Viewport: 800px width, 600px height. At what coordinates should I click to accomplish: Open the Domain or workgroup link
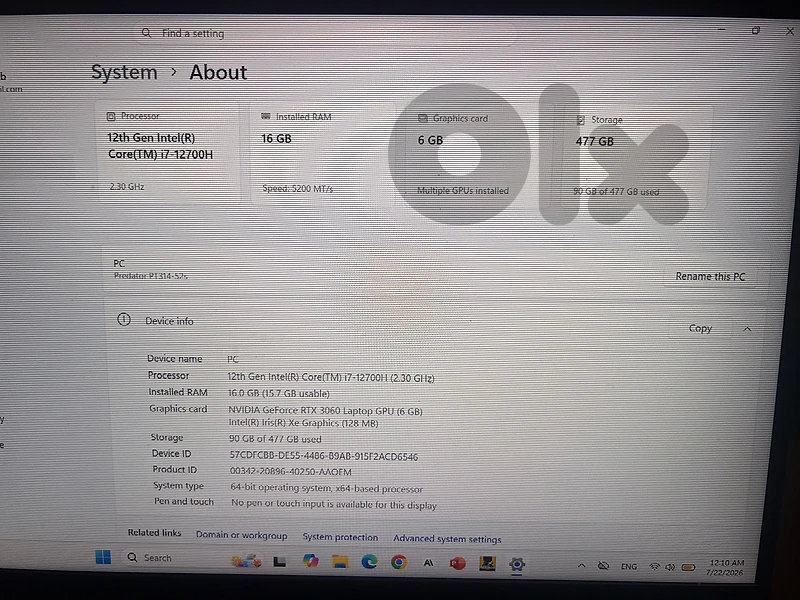(241, 535)
